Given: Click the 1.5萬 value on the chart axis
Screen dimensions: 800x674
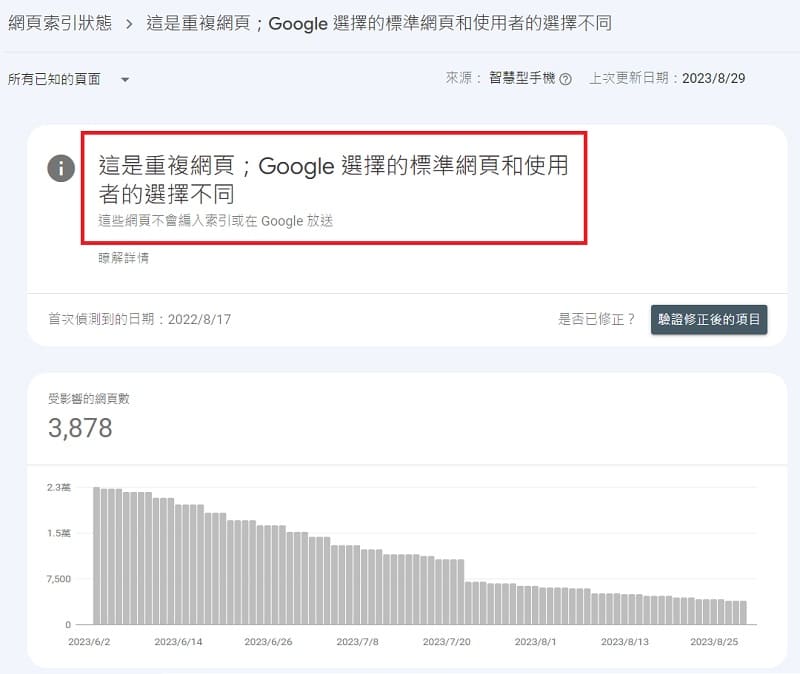Looking at the screenshot, I should (59, 533).
